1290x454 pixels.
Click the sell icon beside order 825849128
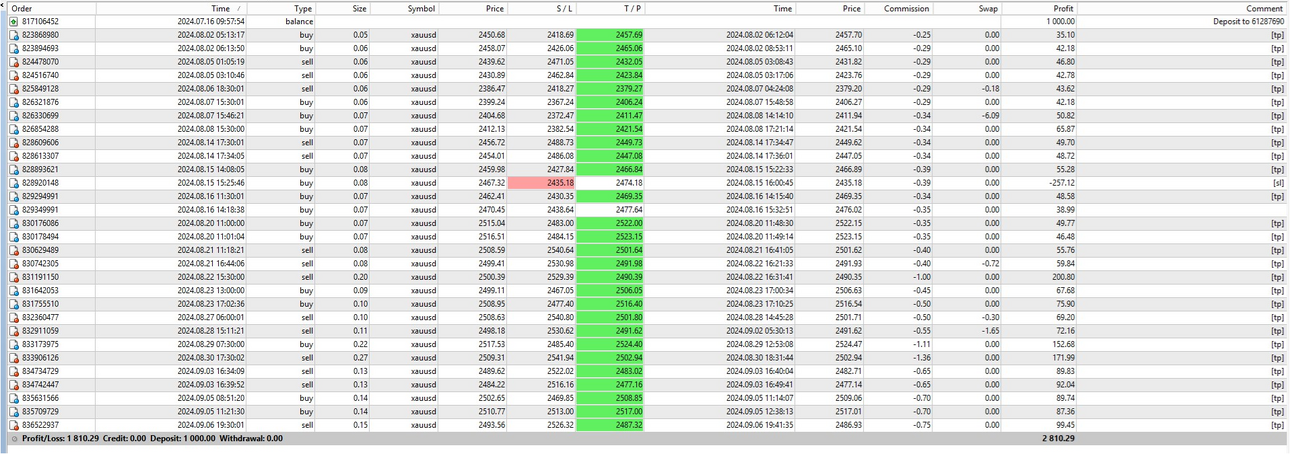coord(13,88)
